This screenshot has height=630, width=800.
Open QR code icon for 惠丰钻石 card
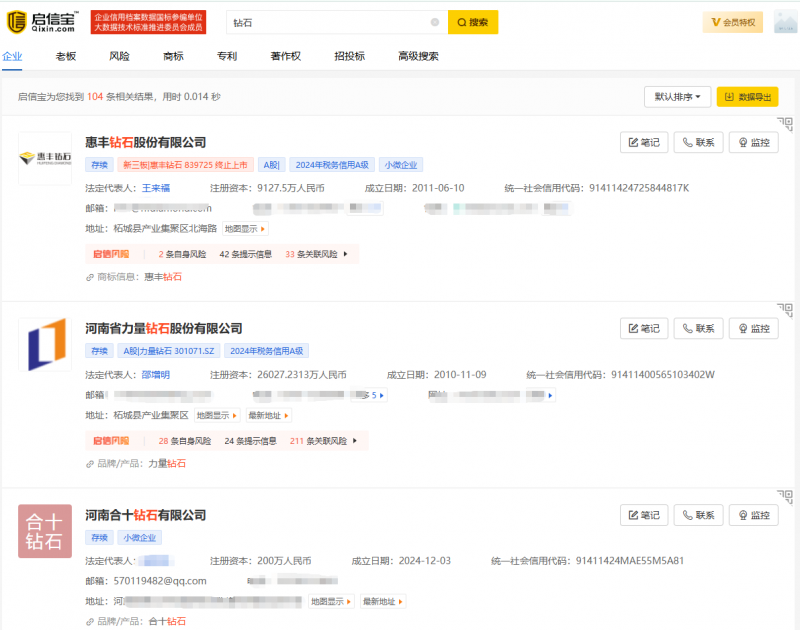coord(786,124)
